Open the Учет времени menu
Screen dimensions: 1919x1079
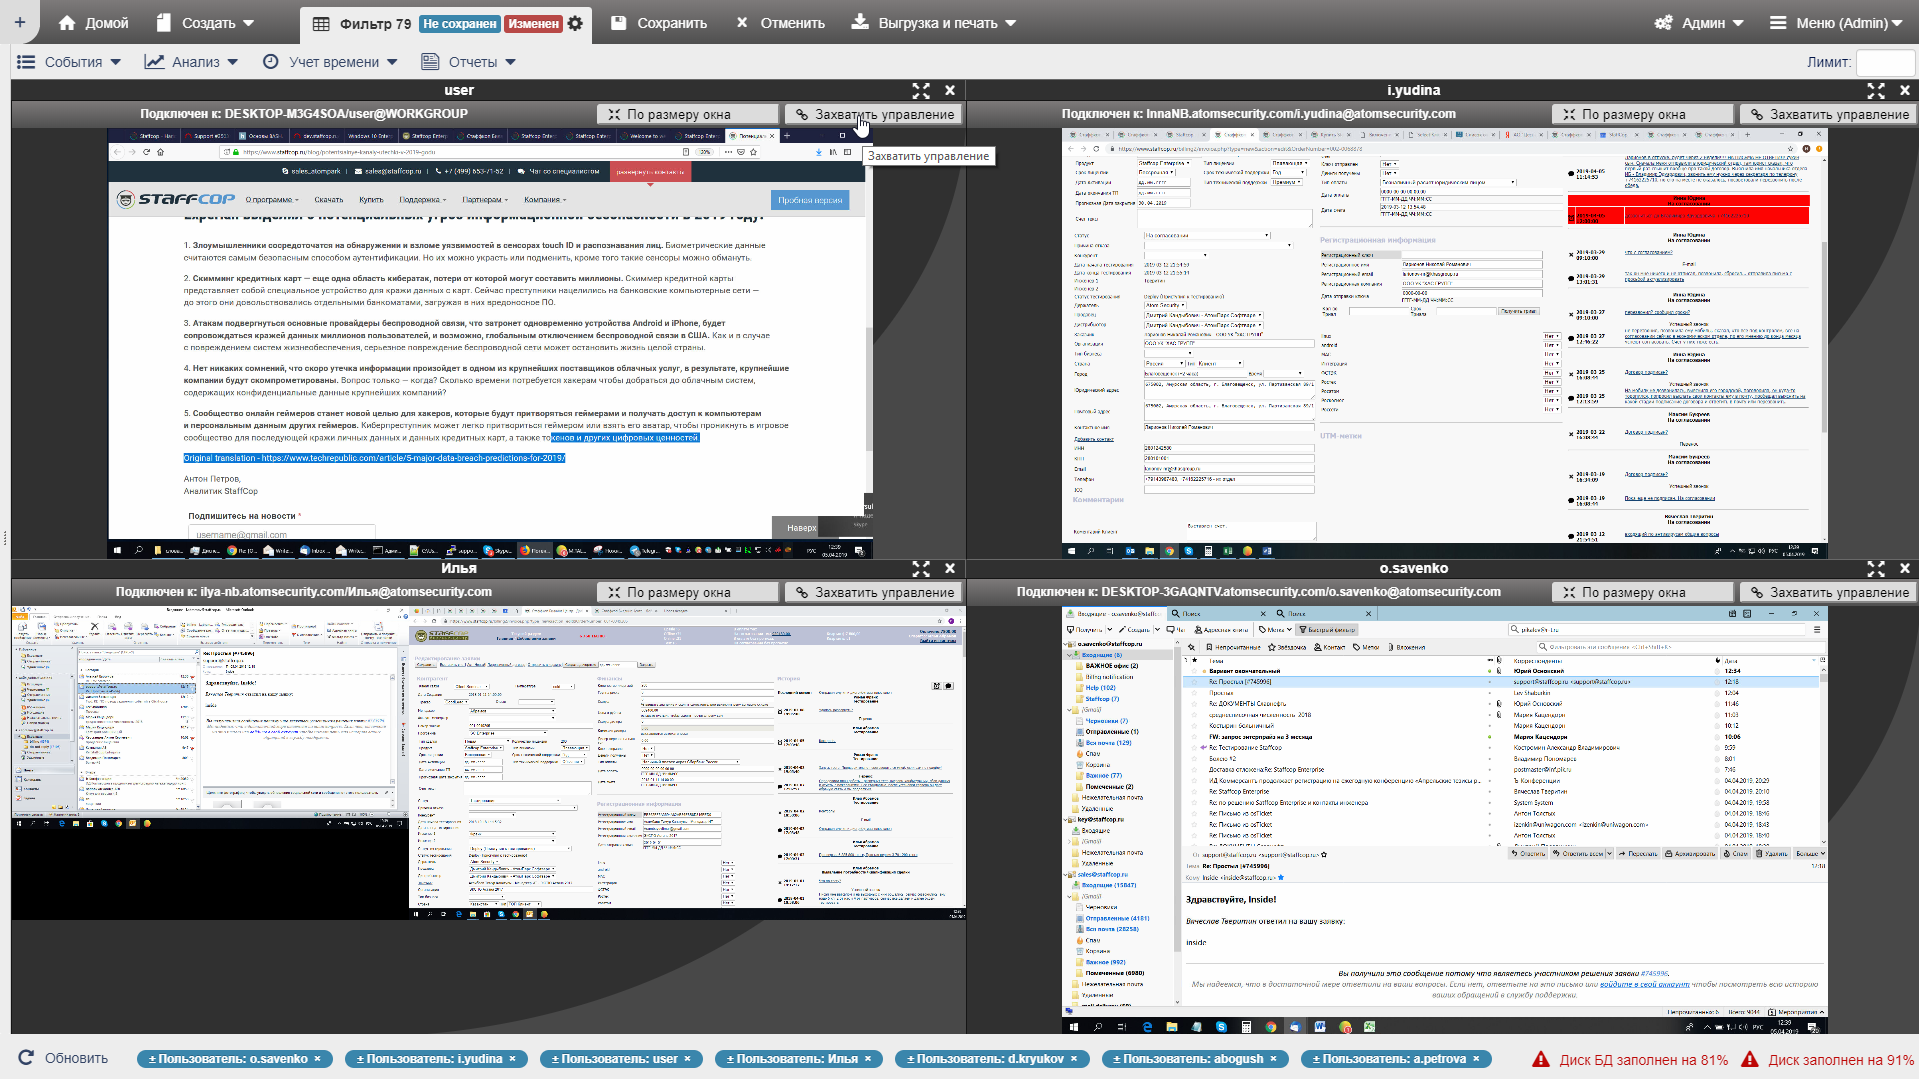pos(330,62)
